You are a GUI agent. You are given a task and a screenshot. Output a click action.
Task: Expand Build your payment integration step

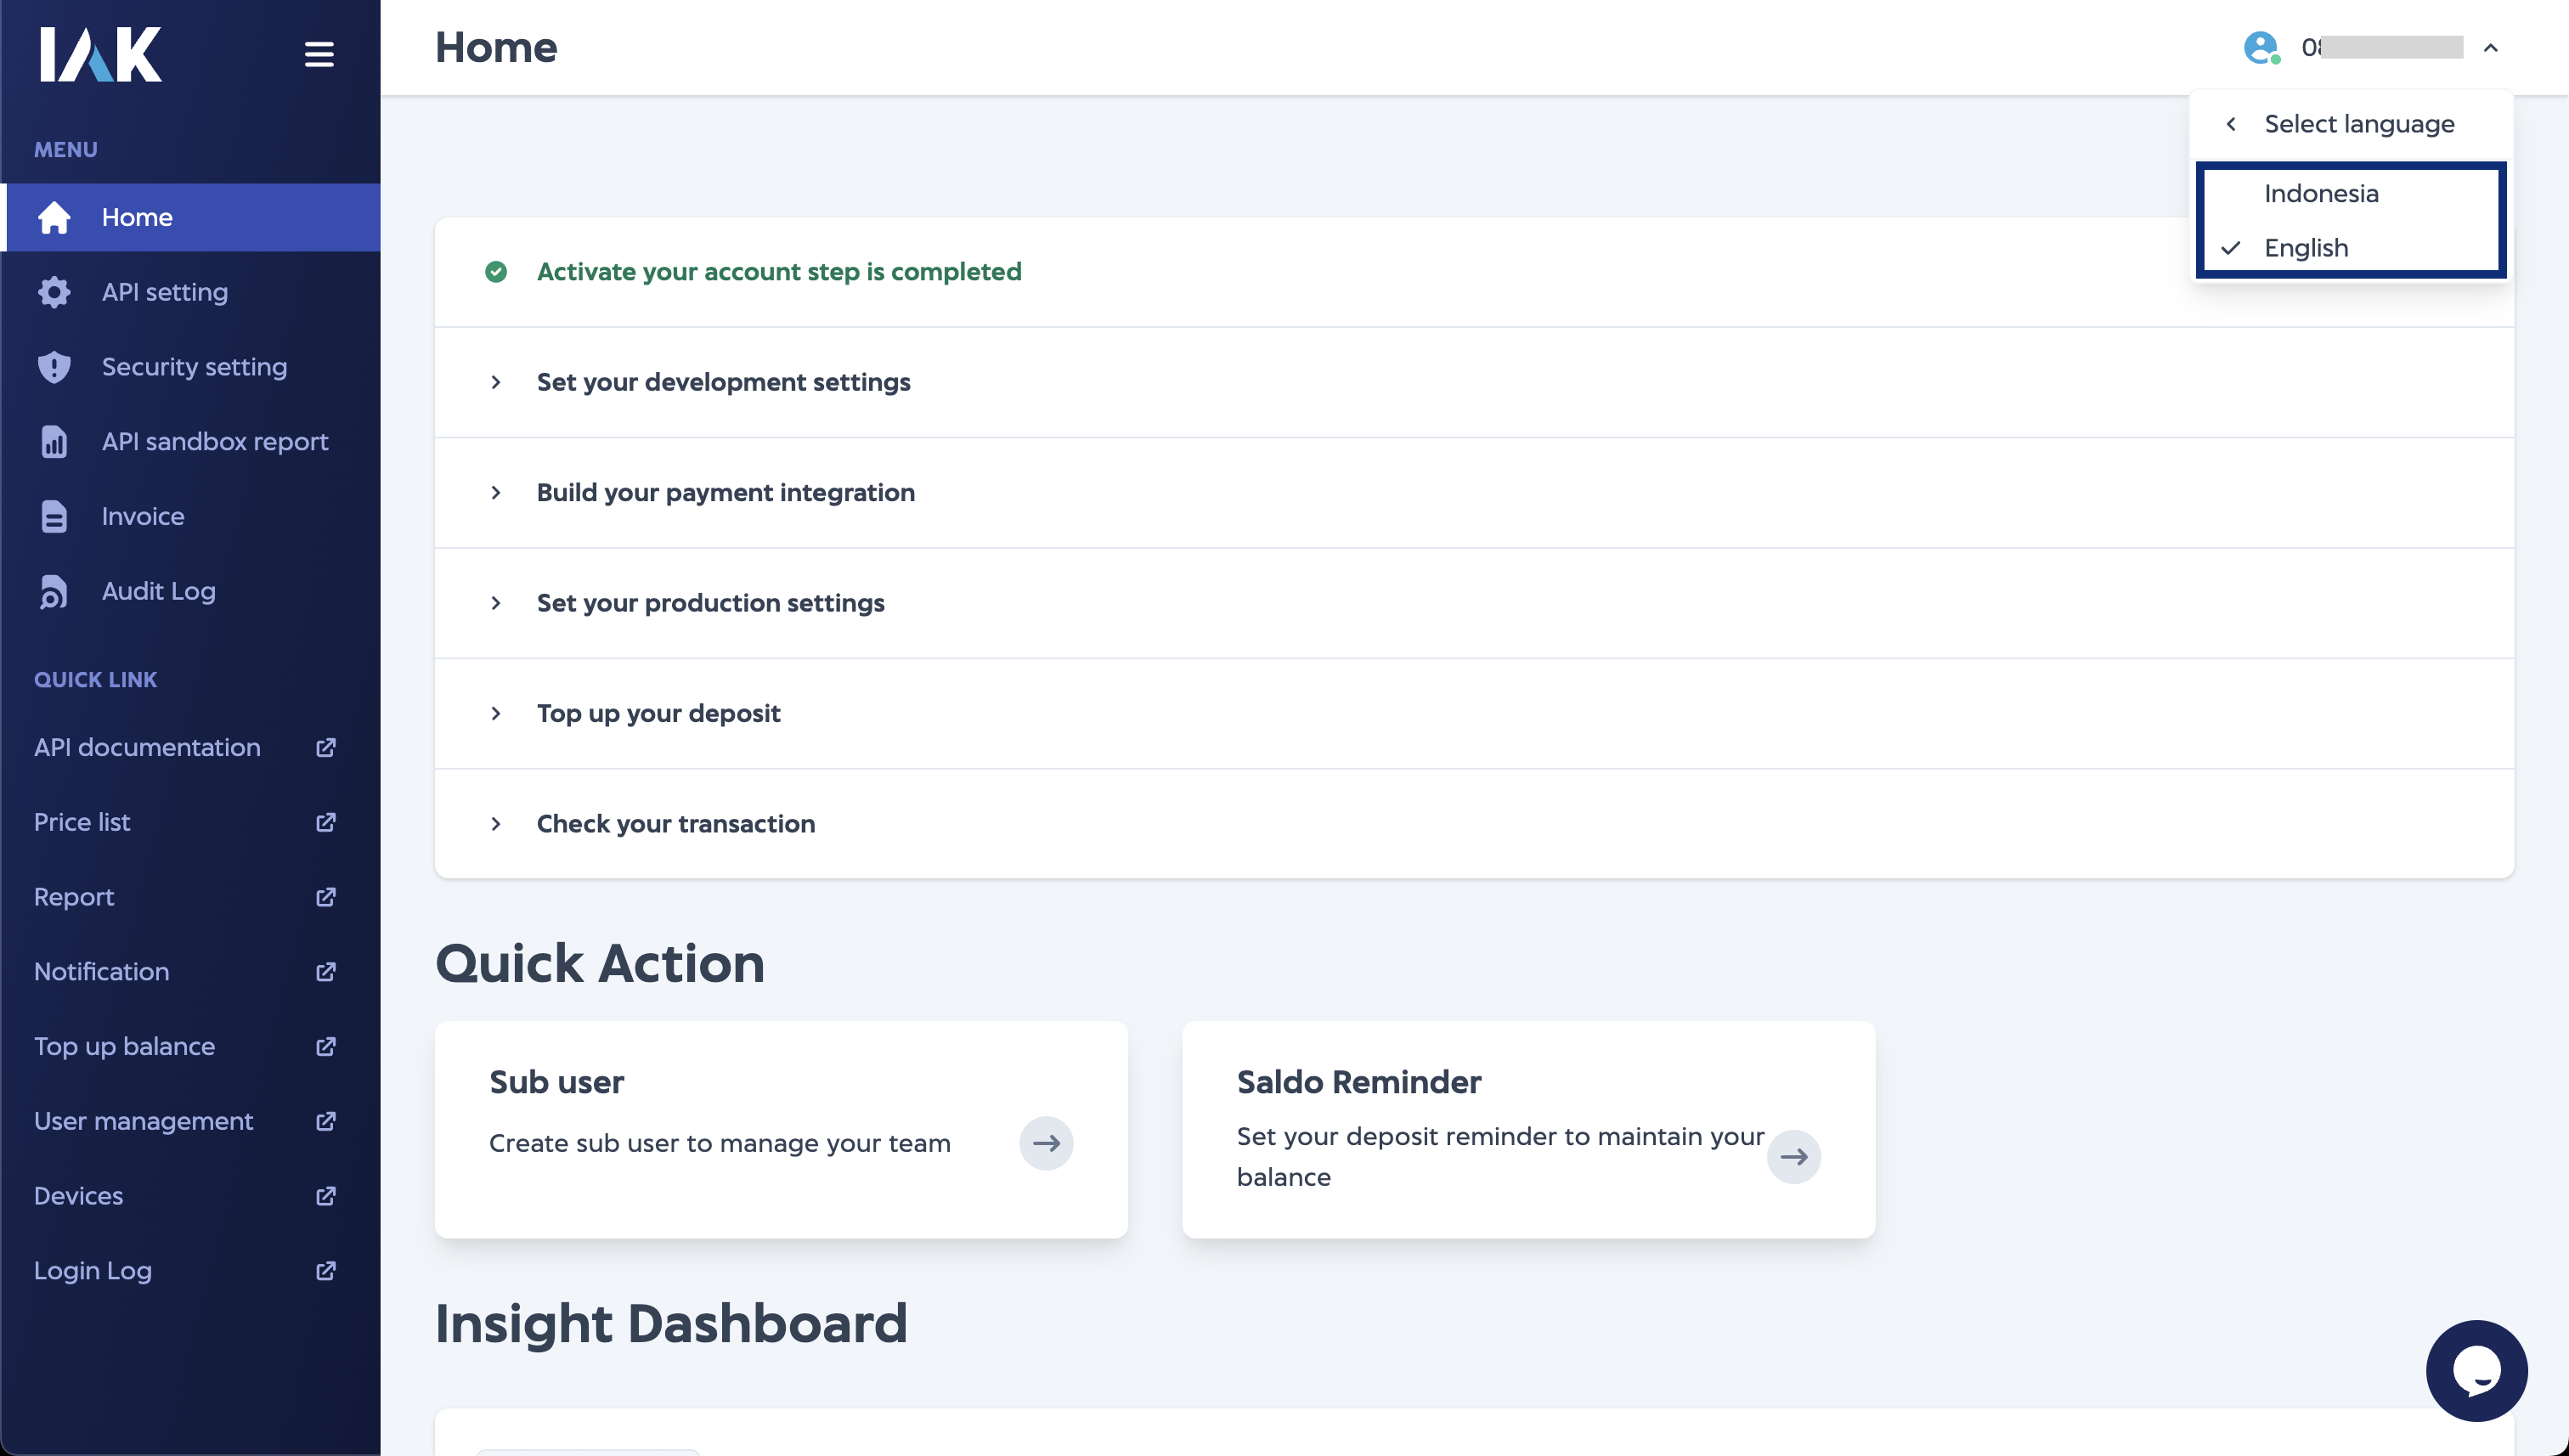point(725,493)
